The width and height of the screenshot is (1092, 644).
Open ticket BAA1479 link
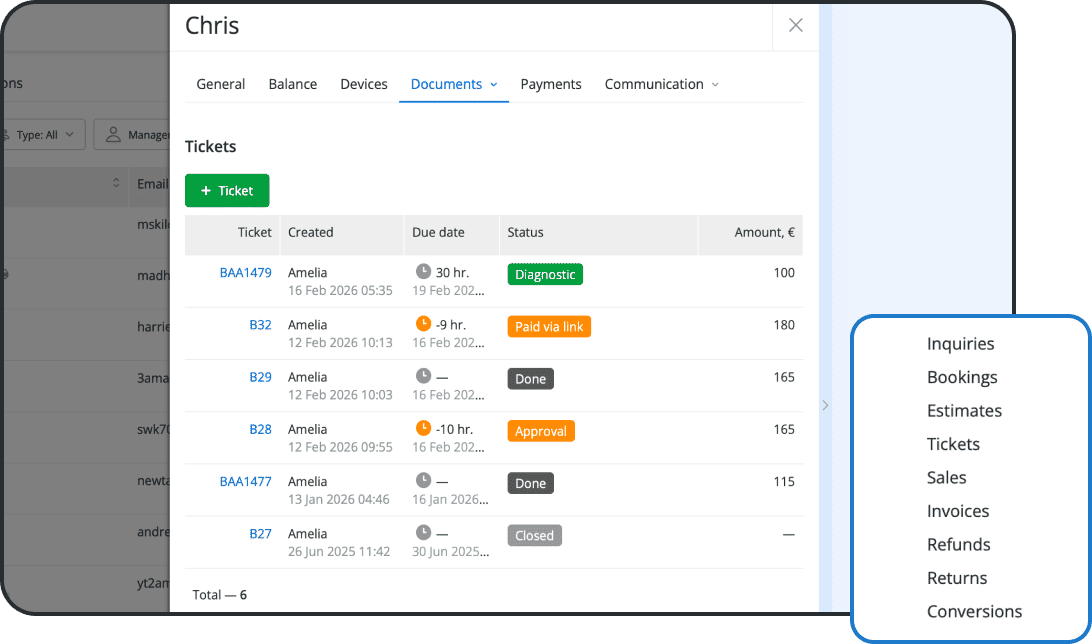[x=245, y=272]
